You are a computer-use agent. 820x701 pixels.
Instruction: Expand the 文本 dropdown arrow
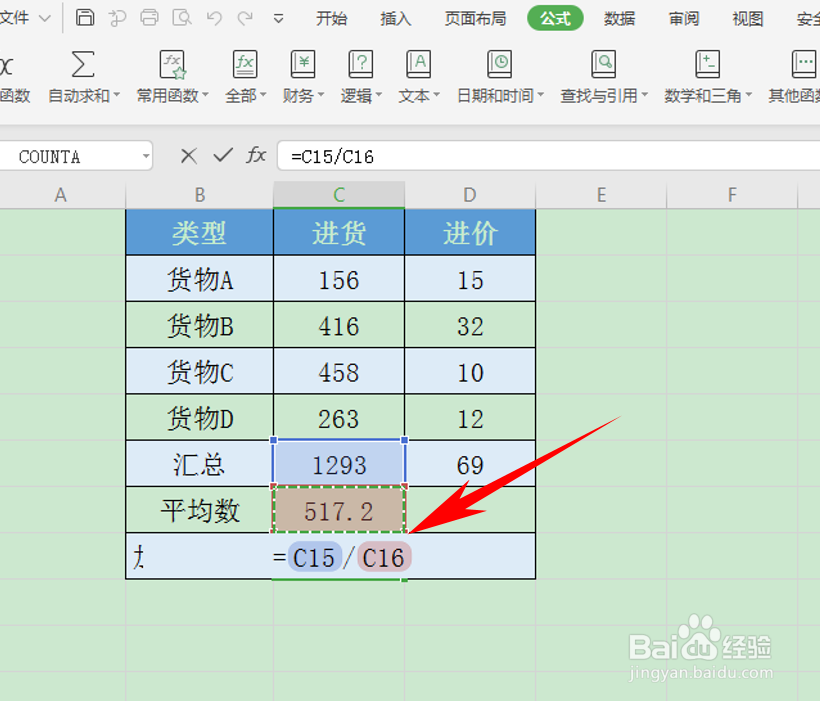(436, 95)
